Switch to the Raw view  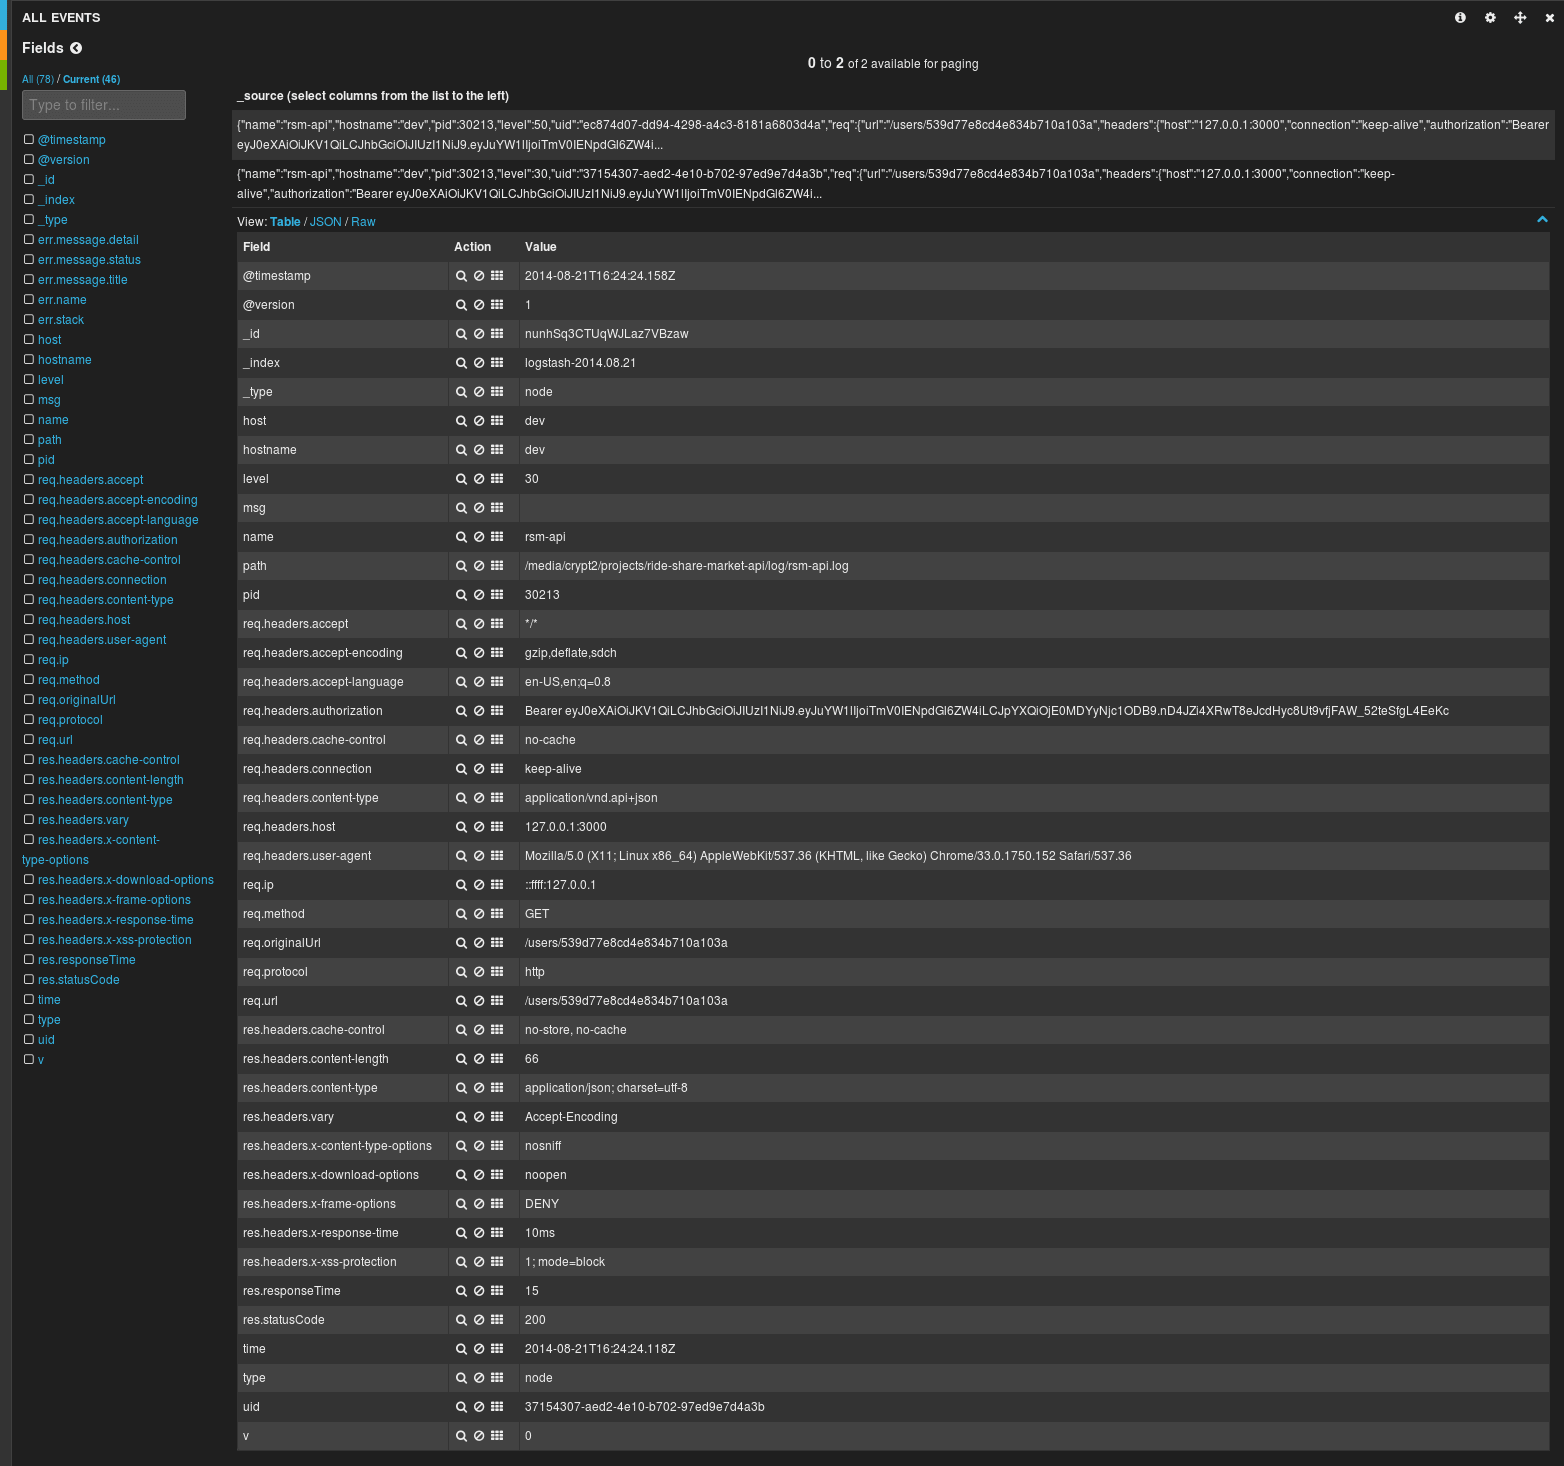point(363,221)
